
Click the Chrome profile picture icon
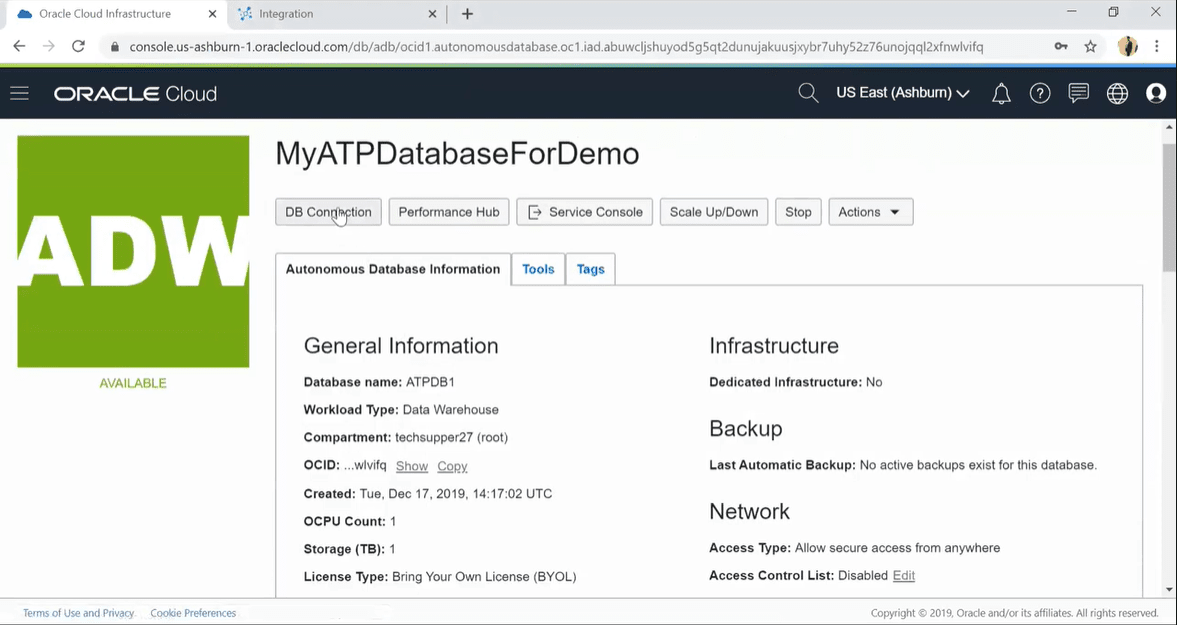pos(1127,47)
